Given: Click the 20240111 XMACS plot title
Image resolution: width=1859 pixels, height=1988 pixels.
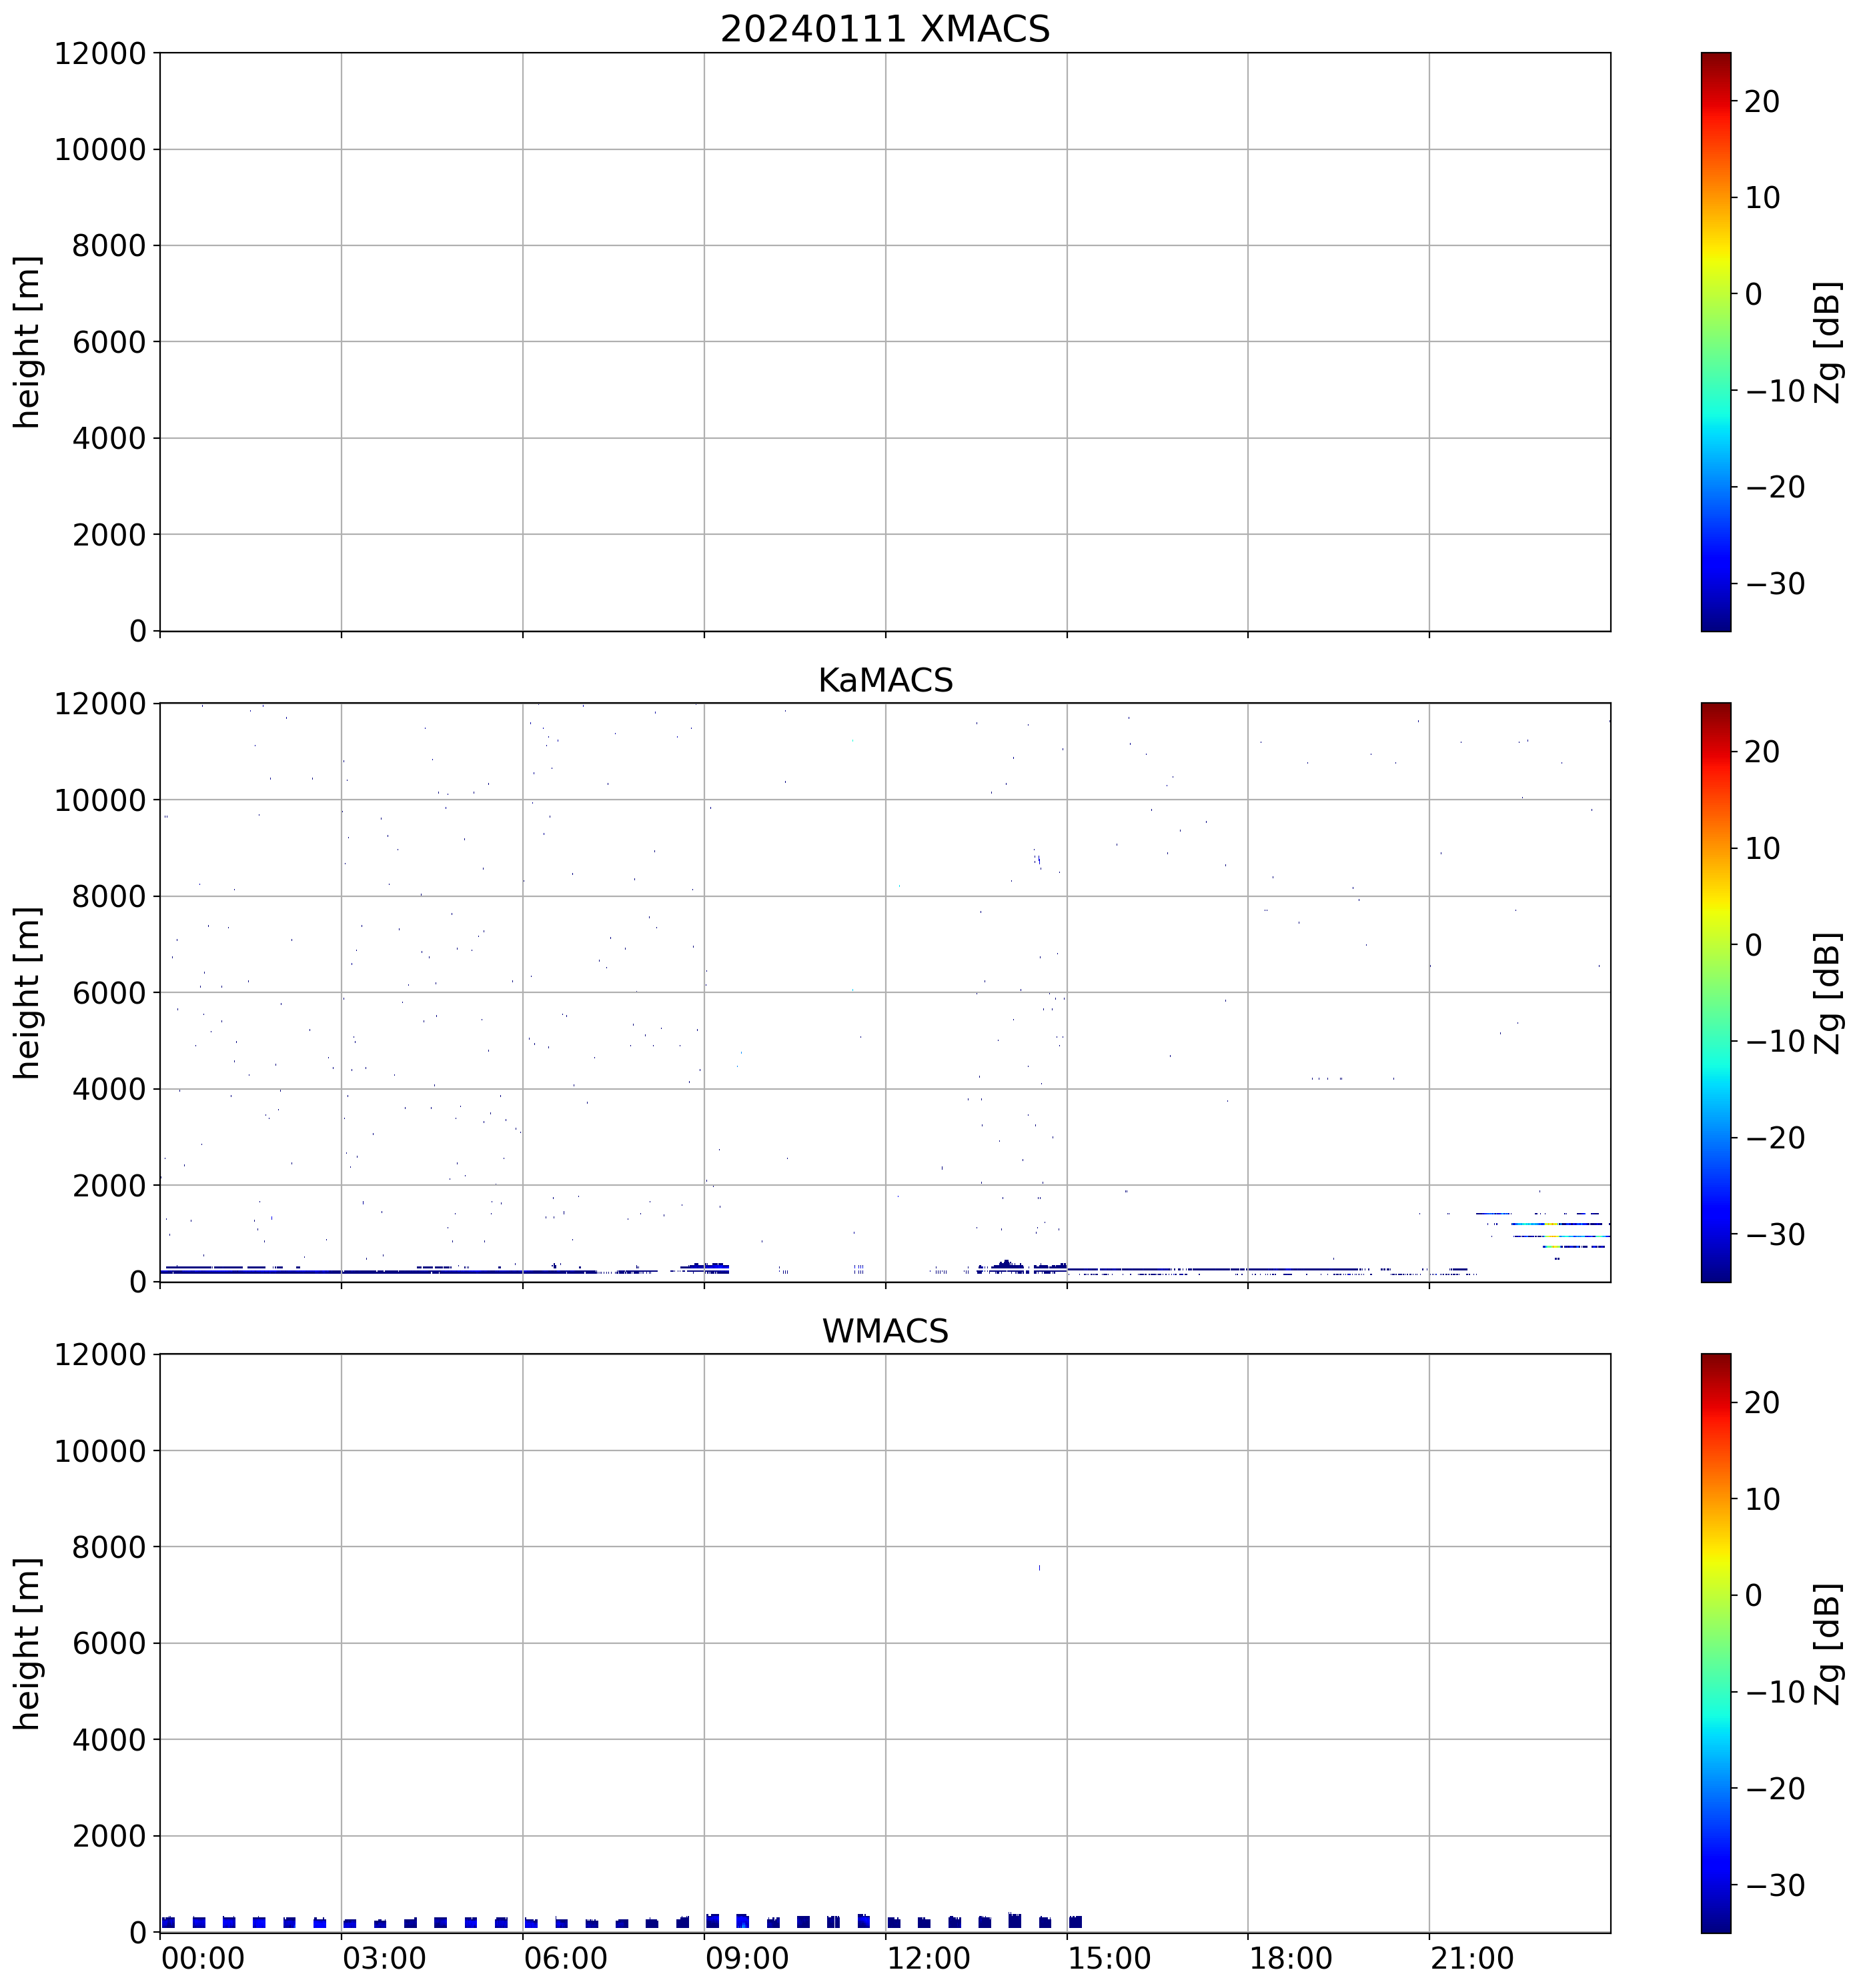Looking at the screenshot, I should click(x=884, y=29).
